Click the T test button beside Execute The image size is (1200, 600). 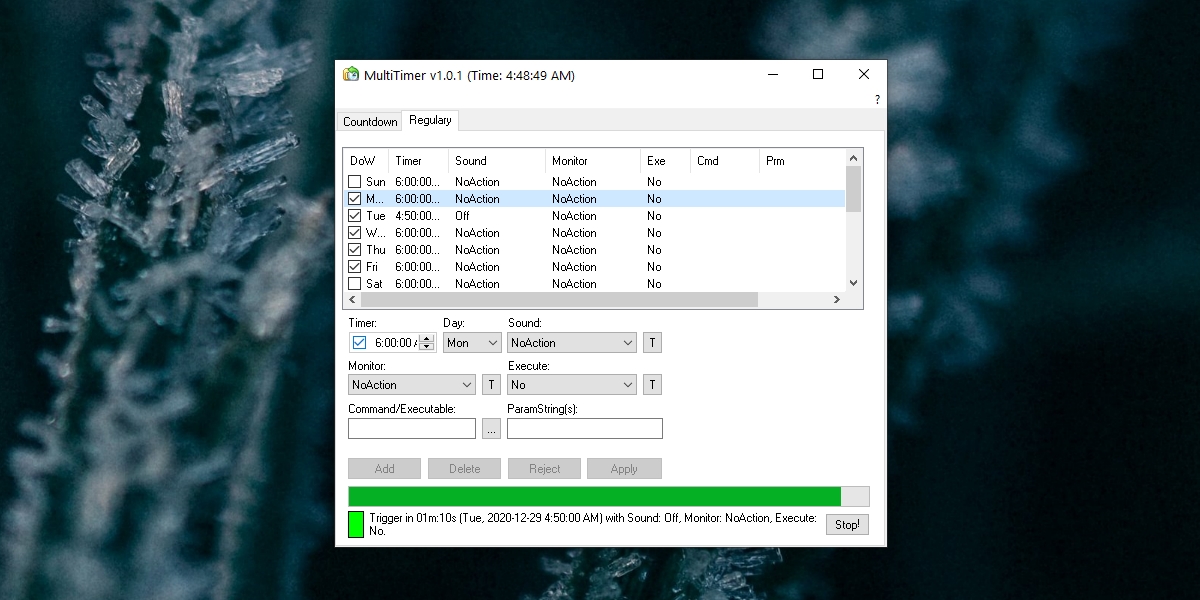point(652,385)
